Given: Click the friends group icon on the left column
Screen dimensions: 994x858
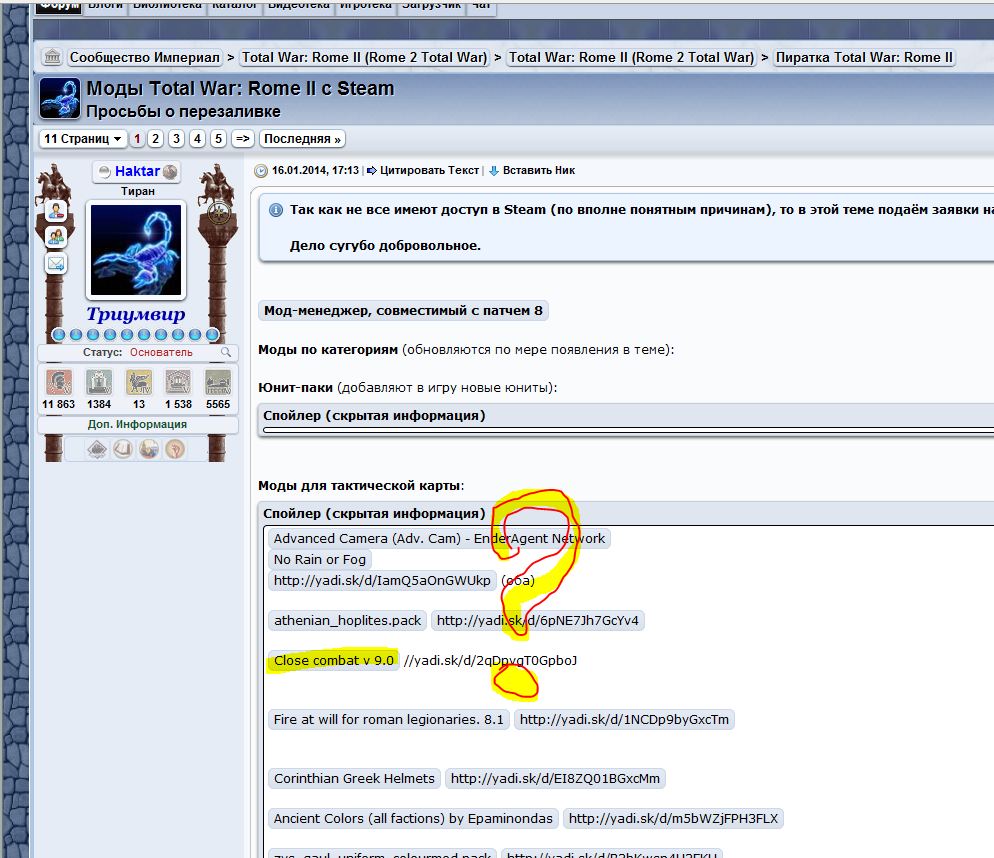Looking at the screenshot, I should coord(56,237).
